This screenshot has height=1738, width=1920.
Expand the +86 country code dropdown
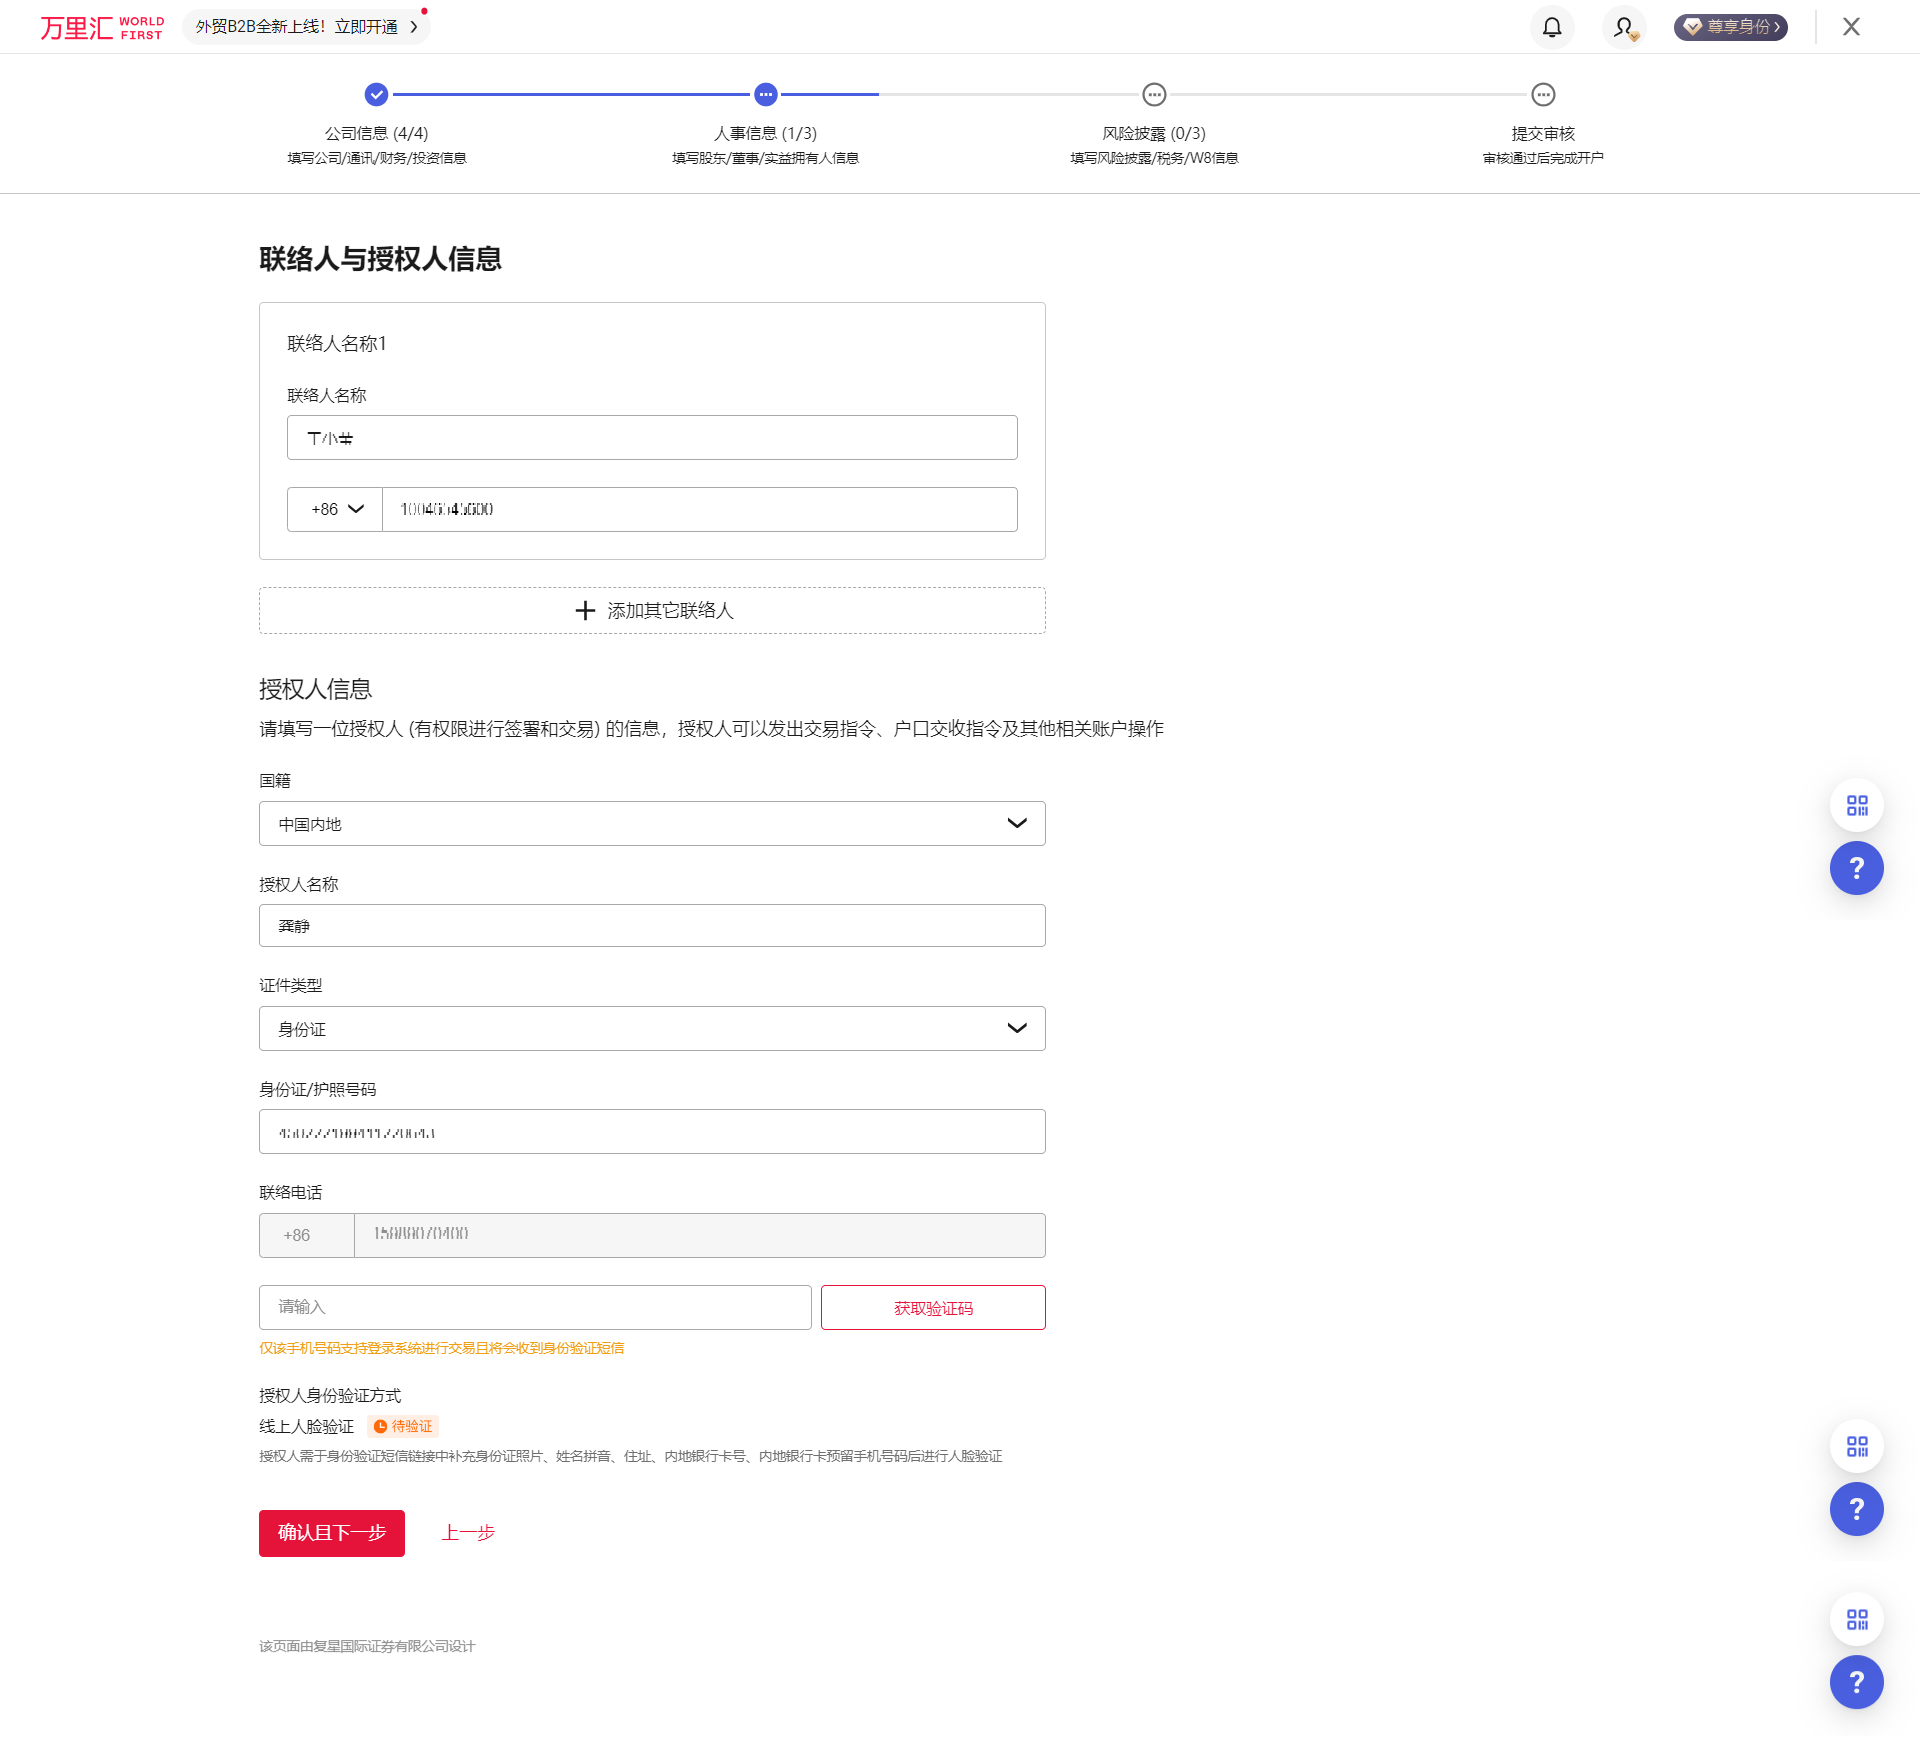(x=335, y=509)
